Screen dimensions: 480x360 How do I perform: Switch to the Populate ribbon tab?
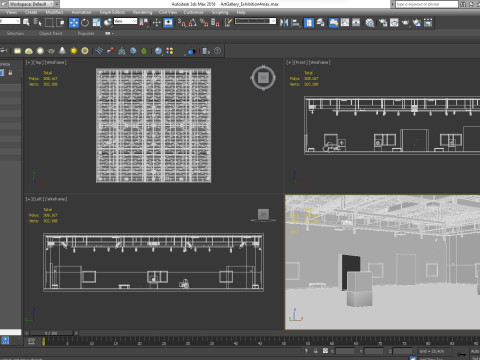(86, 33)
